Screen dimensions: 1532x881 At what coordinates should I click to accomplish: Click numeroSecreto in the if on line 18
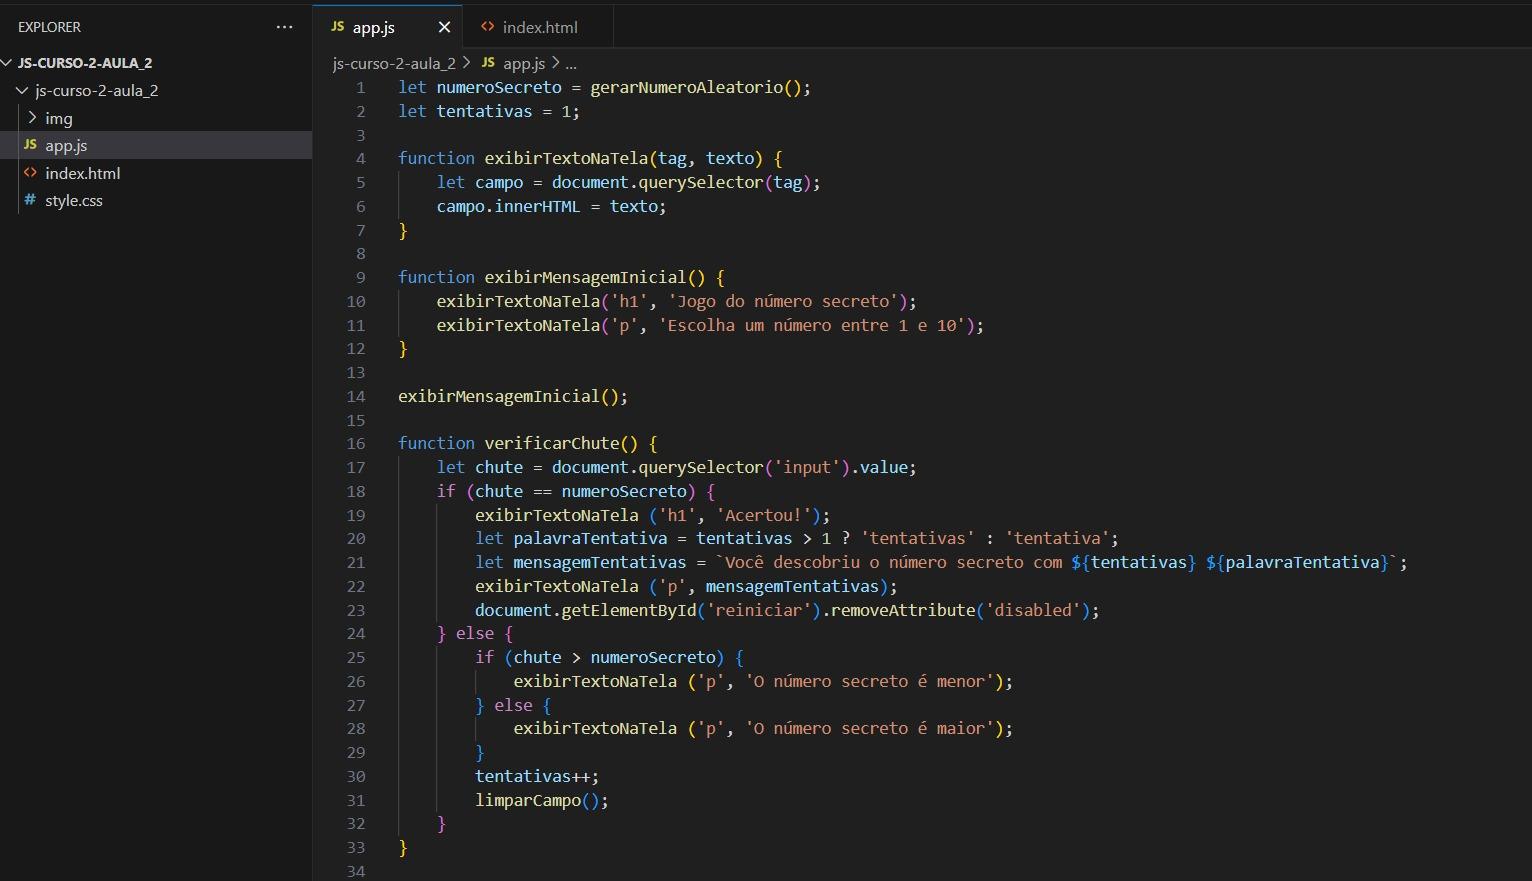pyautogui.click(x=624, y=491)
